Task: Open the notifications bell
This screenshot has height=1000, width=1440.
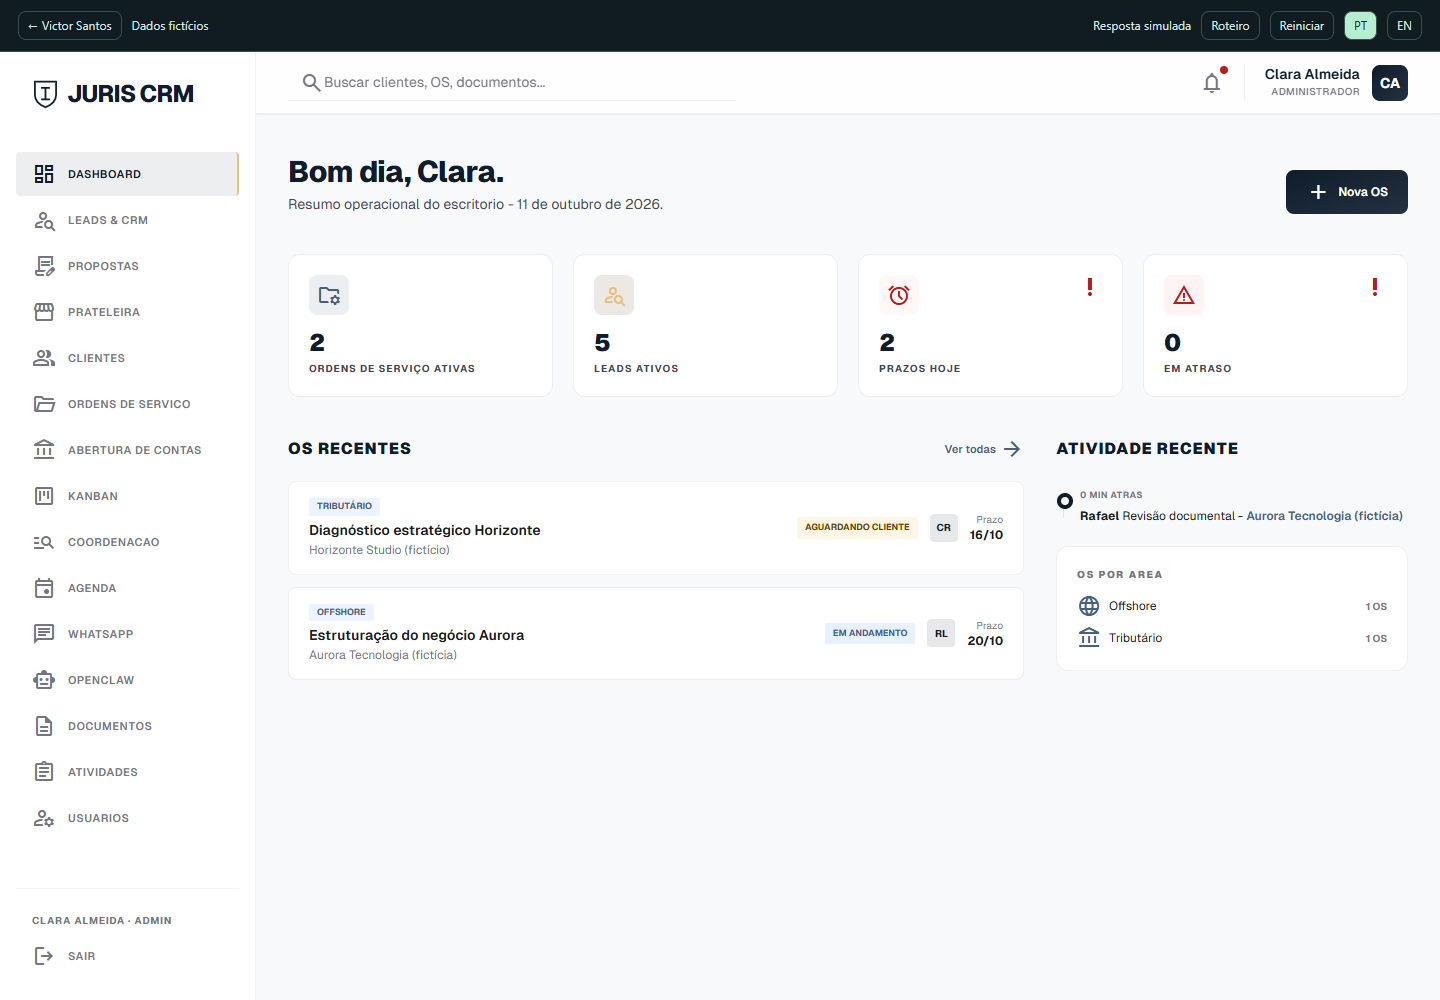Action: (x=1212, y=83)
